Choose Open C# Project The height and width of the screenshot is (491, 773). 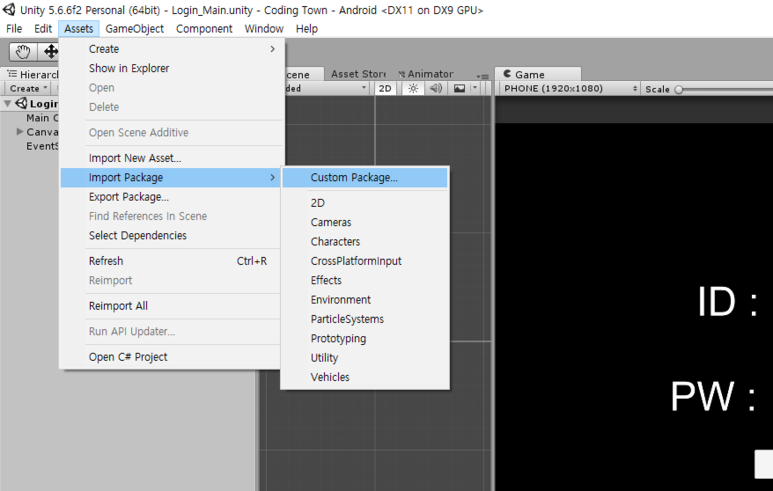171,357
